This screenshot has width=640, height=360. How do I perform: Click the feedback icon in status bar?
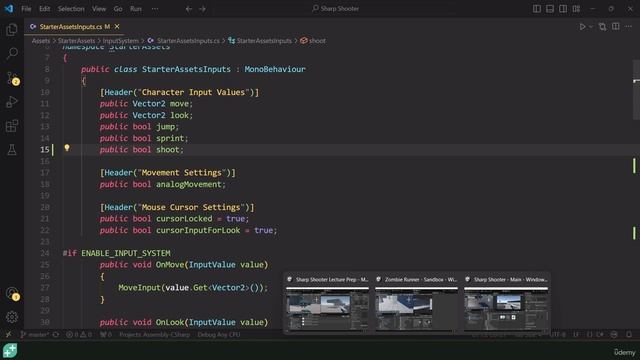point(614,335)
